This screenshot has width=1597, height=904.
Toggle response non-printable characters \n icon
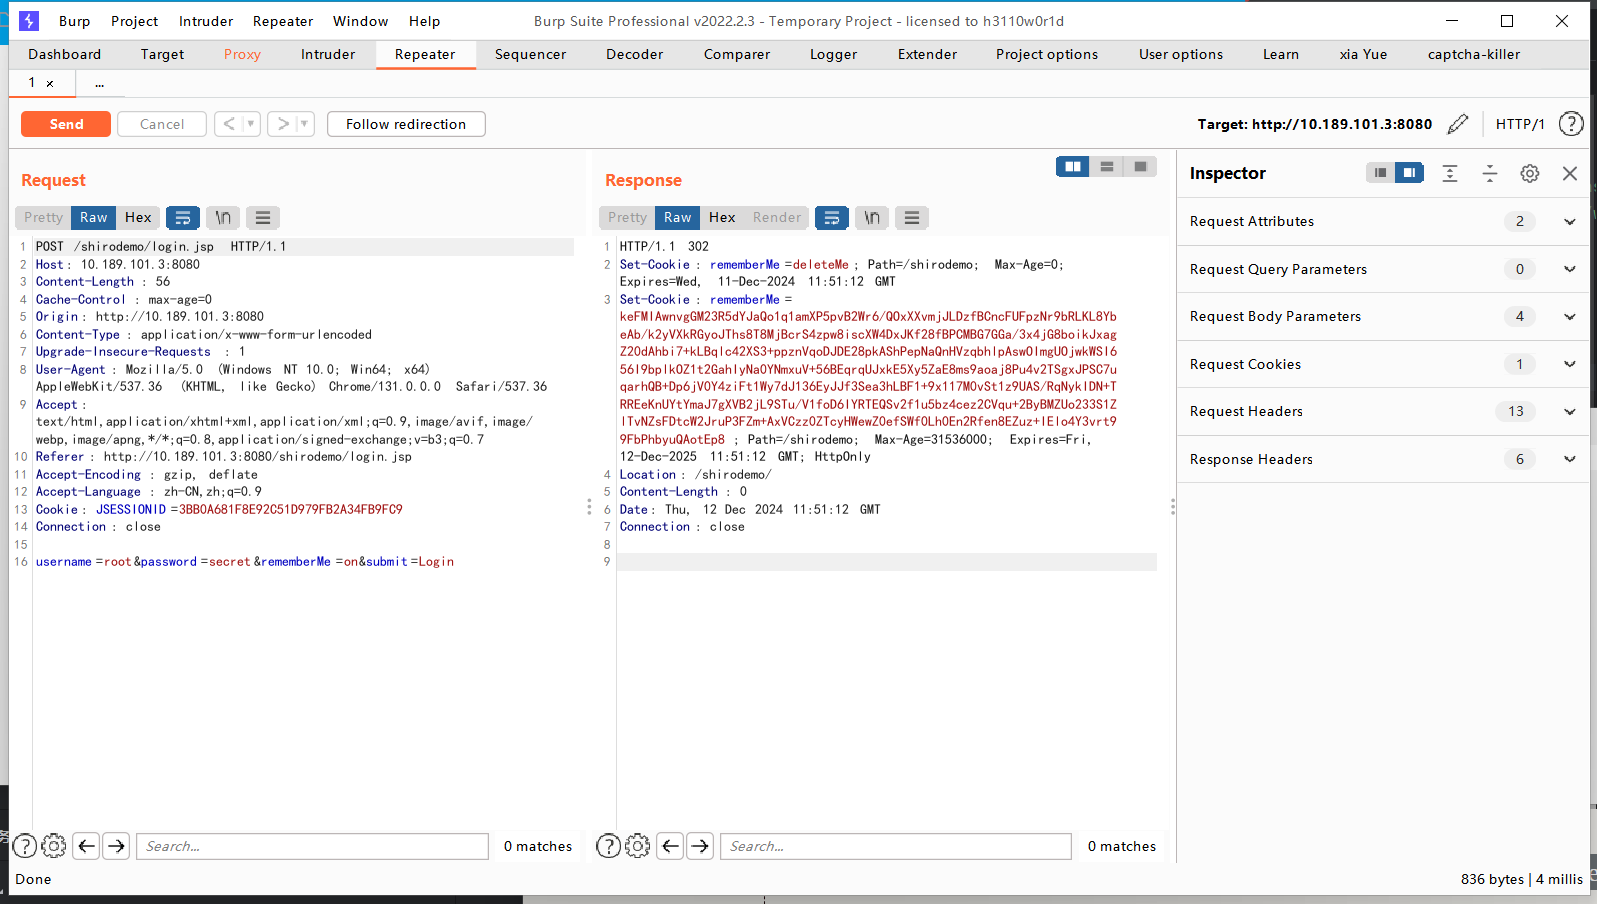click(x=872, y=217)
